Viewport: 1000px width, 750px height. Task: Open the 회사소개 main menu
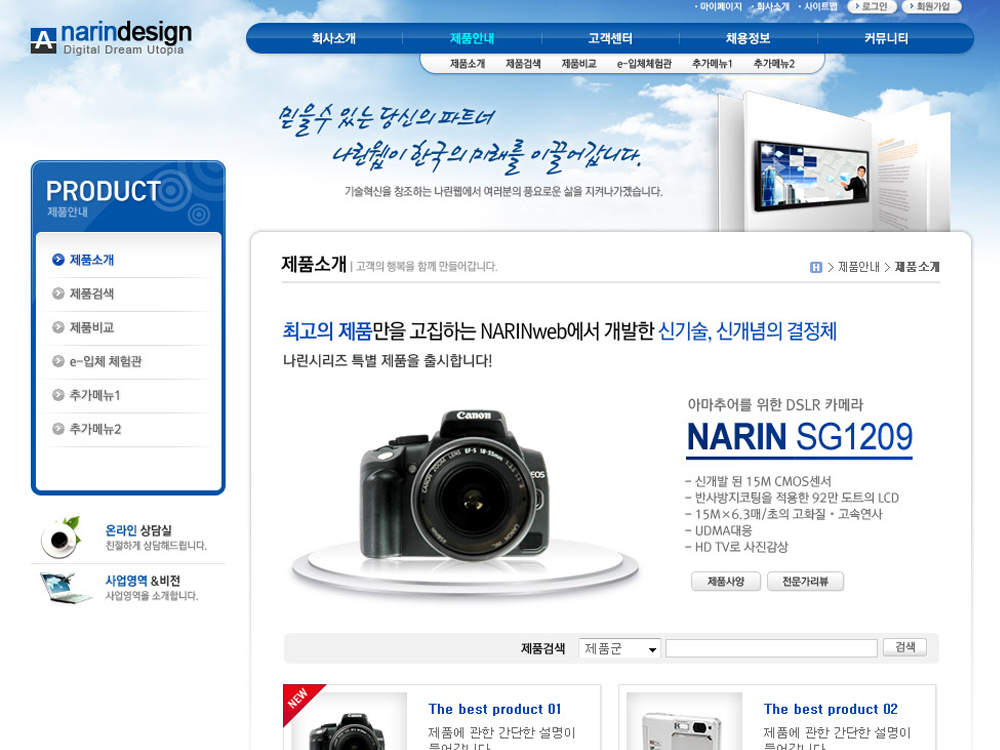pos(333,39)
